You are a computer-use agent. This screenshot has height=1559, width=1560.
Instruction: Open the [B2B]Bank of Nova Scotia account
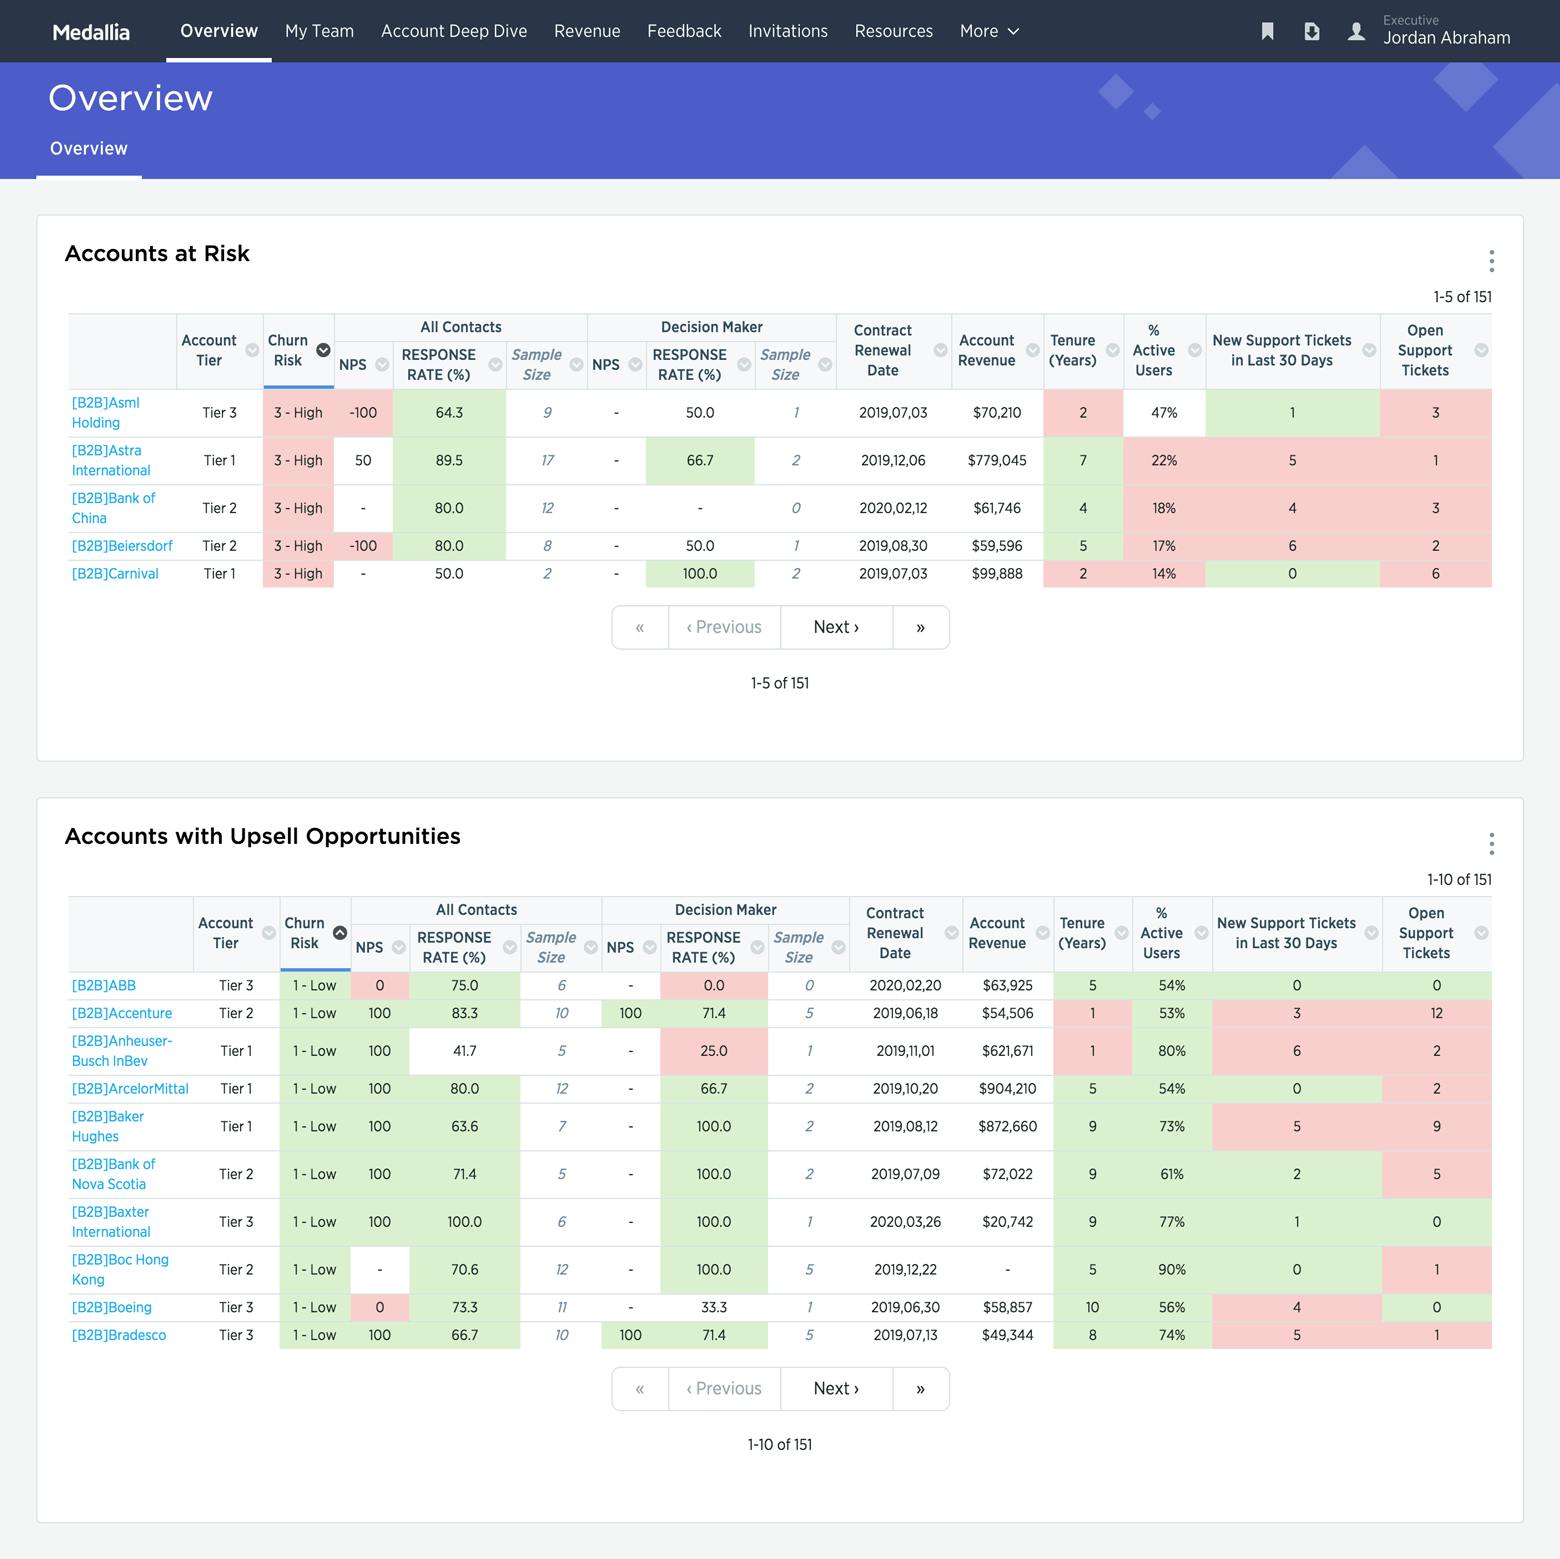pos(114,1174)
